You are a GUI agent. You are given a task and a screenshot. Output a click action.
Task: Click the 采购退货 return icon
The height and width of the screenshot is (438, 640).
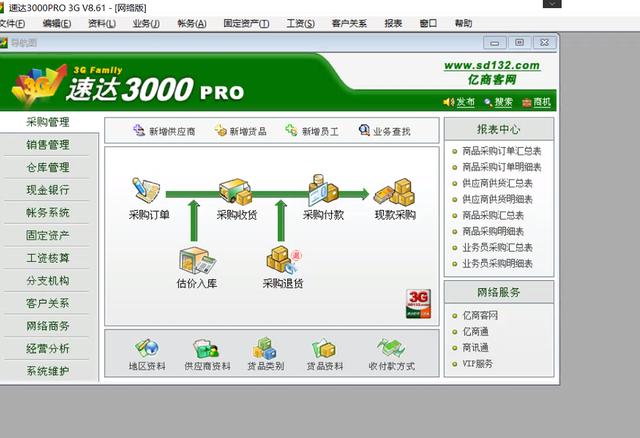(x=283, y=261)
